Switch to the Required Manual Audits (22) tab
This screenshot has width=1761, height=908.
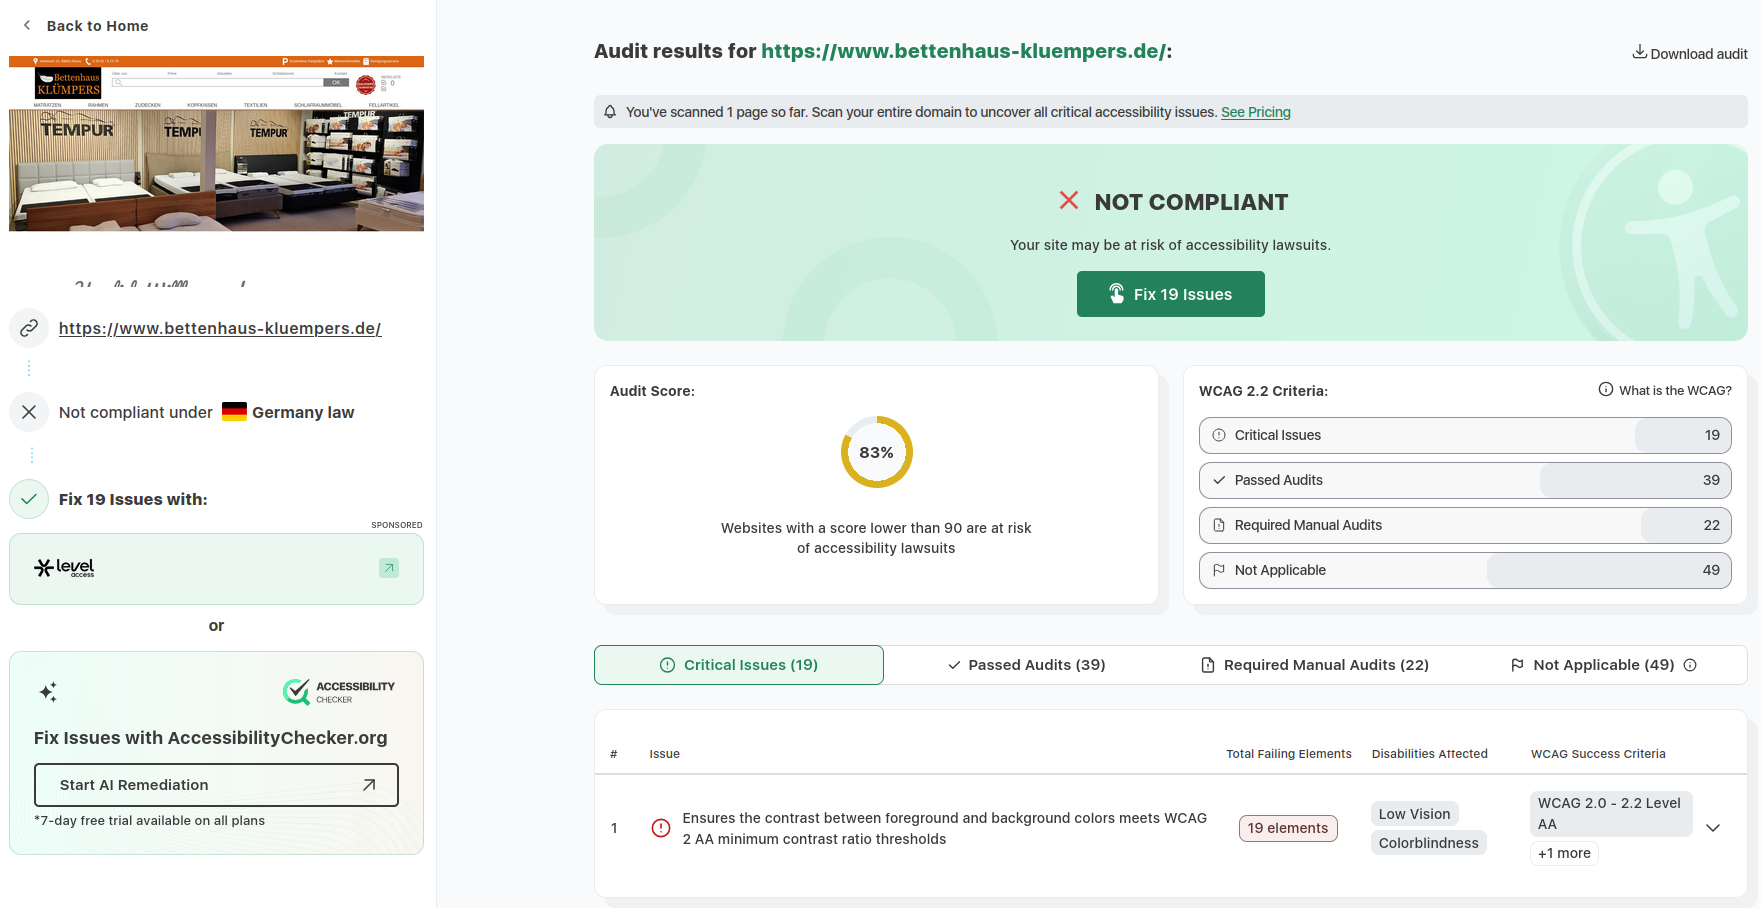(1315, 665)
